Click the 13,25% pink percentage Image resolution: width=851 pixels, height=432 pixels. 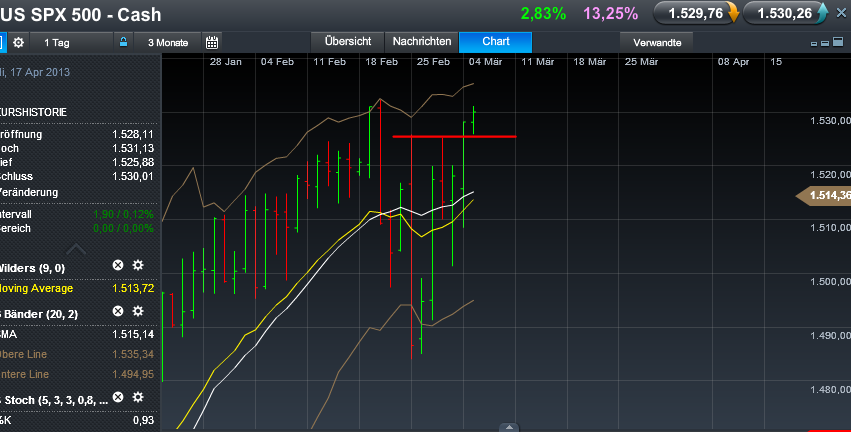click(611, 14)
